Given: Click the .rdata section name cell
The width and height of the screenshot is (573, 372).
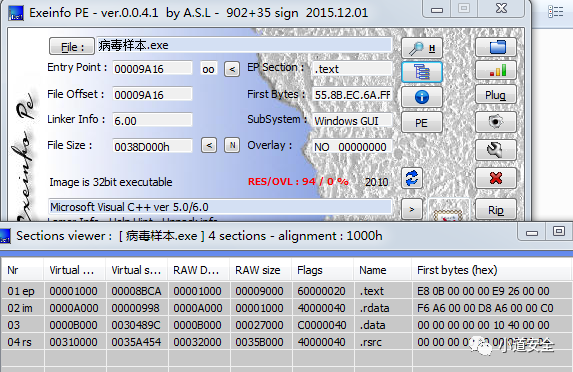Looking at the screenshot, I should [375, 308].
